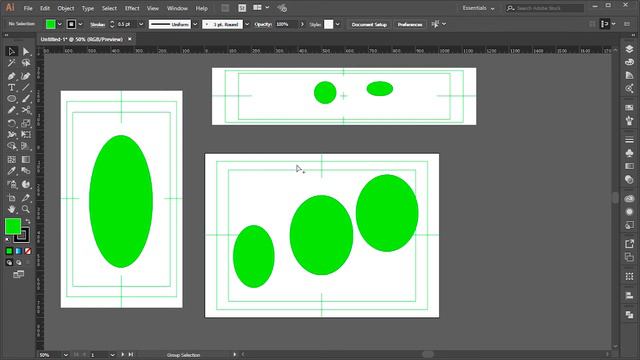Open the Symbols panel (club icon)
This screenshot has width=640, height=360.
[629, 153]
